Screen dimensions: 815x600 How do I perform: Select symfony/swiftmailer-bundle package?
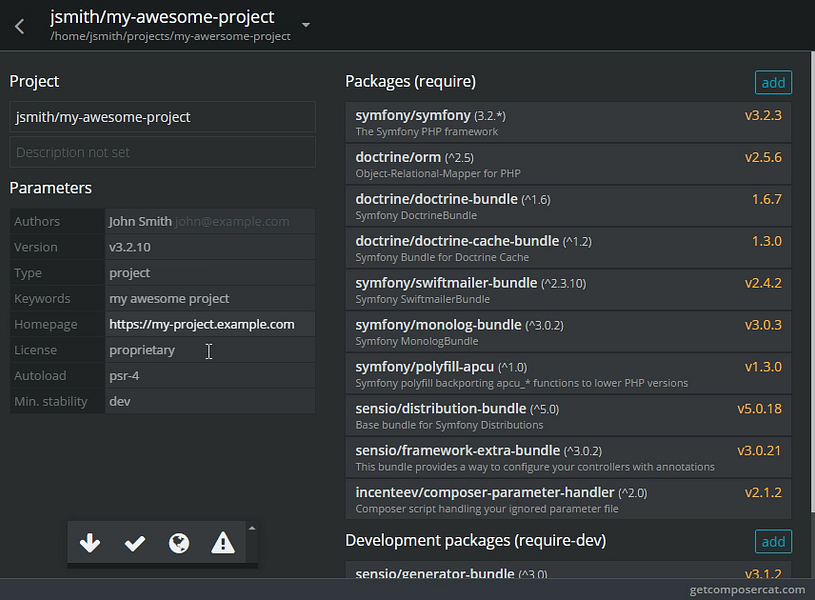pyautogui.click(x=568, y=290)
